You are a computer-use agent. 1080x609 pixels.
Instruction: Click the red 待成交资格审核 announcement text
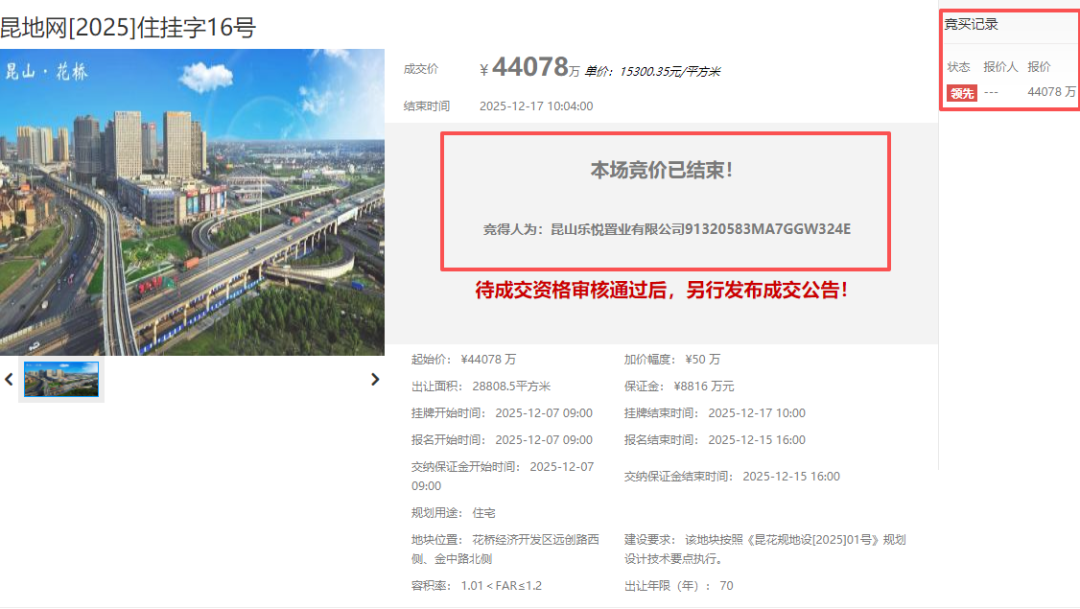click(664, 291)
